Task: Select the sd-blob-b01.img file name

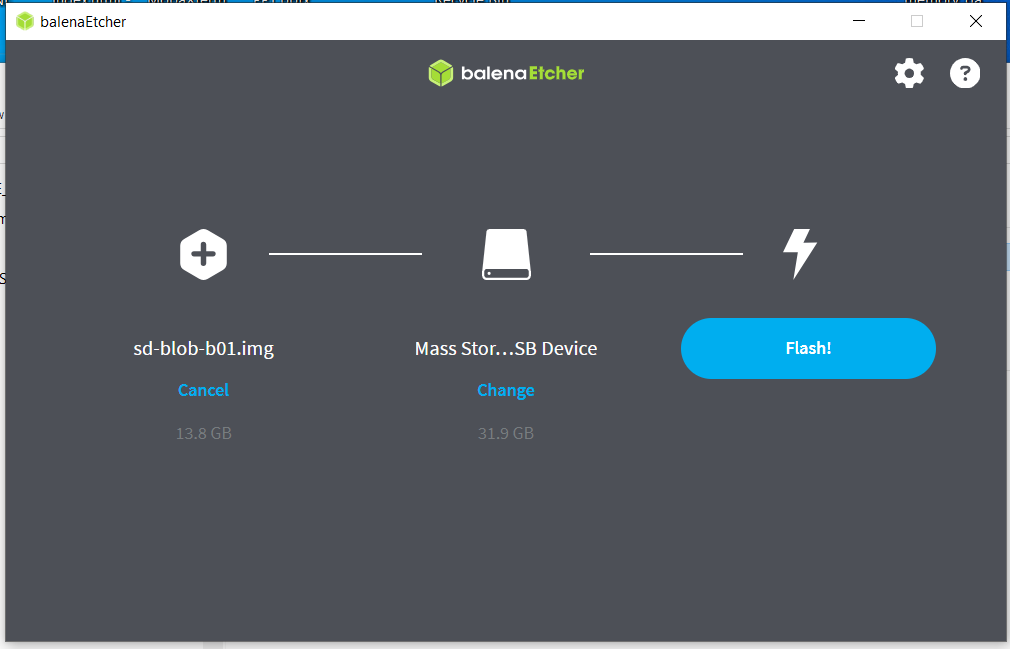Action: point(204,348)
